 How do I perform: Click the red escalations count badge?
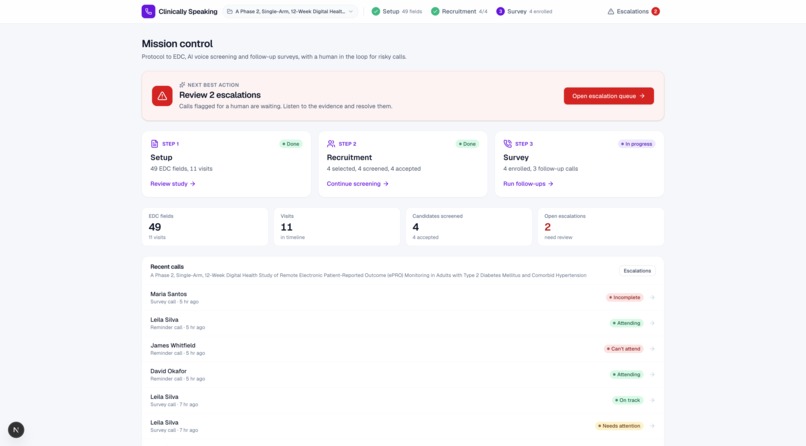click(x=655, y=11)
